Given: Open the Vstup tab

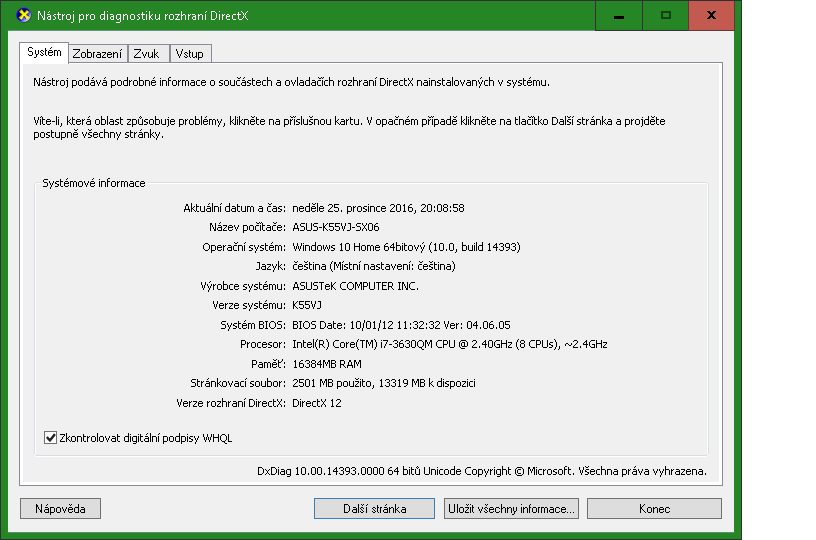Looking at the screenshot, I should click(x=190, y=54).
